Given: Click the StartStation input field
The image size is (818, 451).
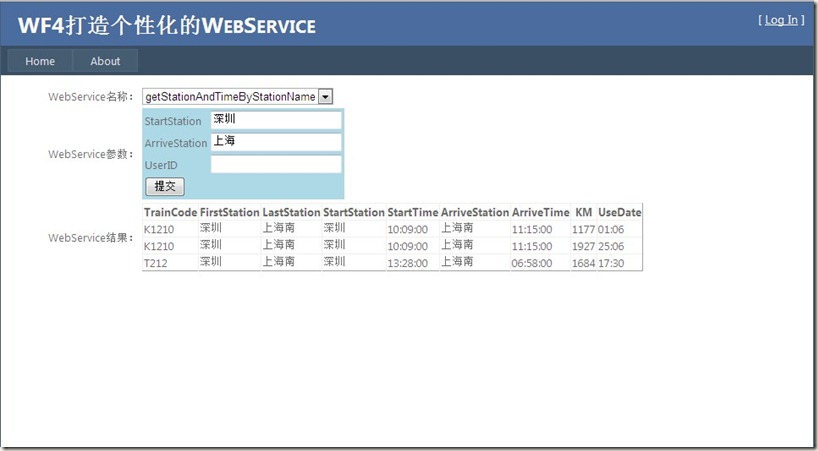Looking at the screenshot, I should click(x=276, y=120).
